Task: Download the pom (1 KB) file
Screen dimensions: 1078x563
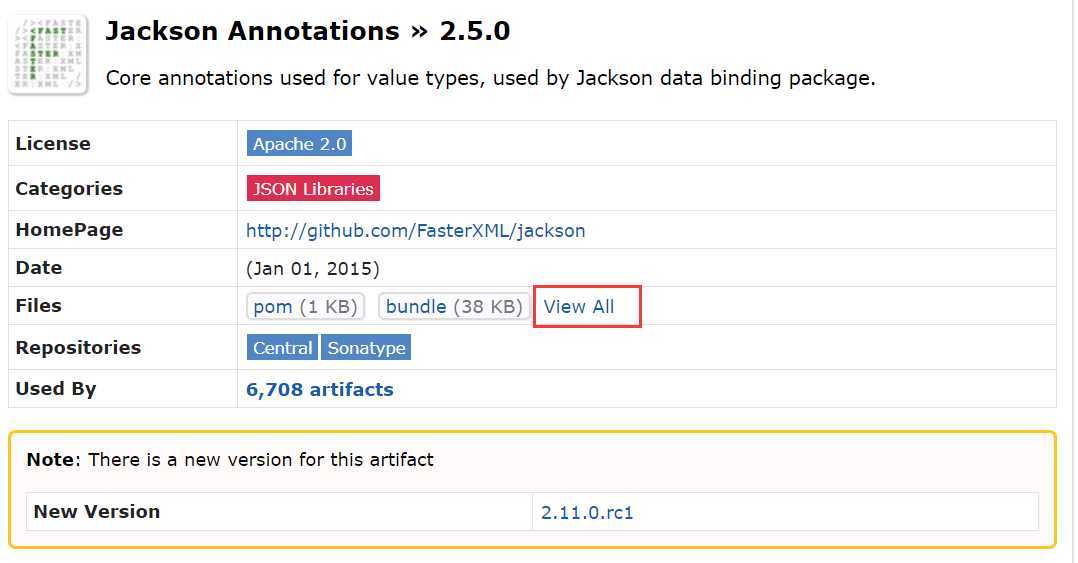Action: click(305, 307)
